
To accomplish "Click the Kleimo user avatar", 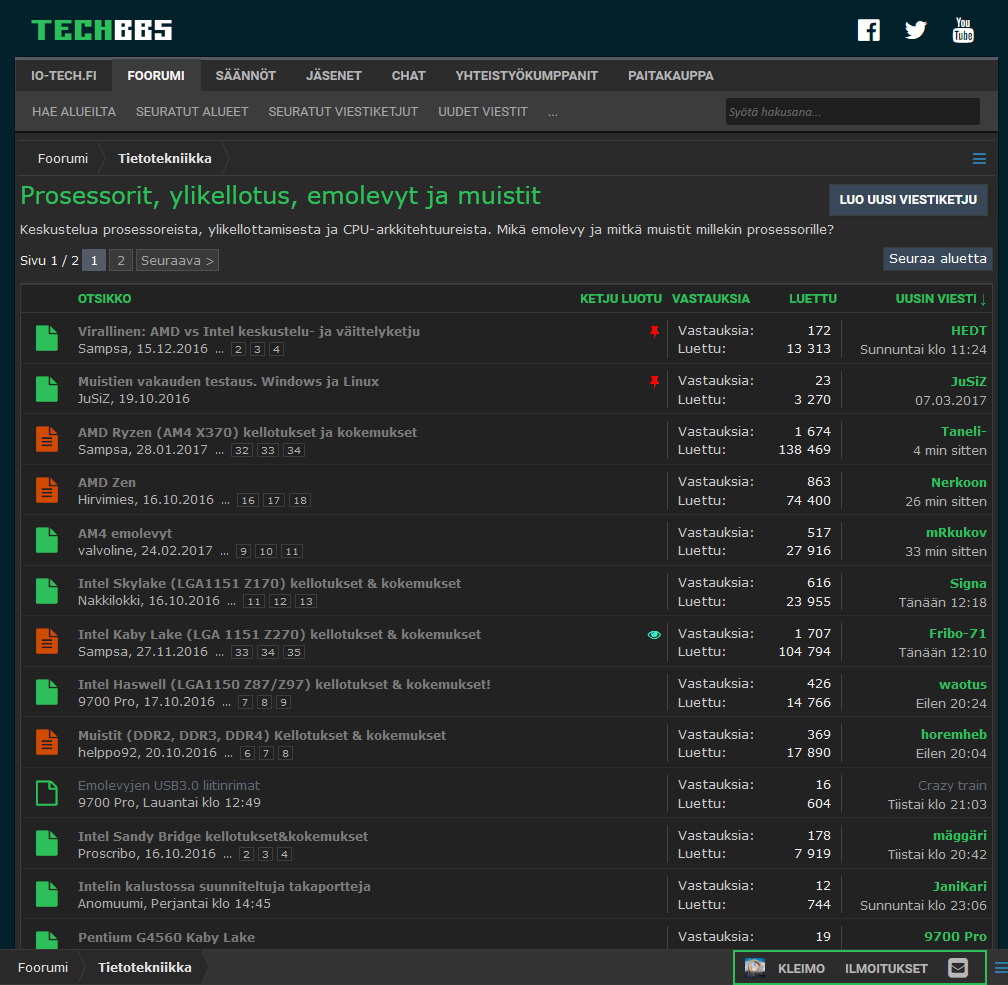I will tap(755, 968).
